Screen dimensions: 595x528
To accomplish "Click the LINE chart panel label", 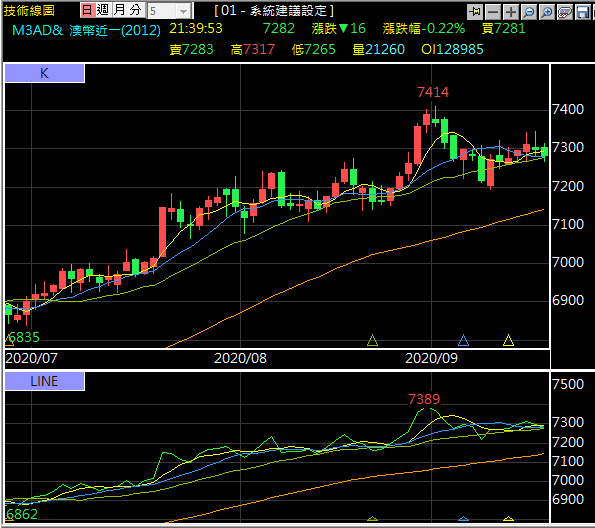I will [x=44, y=381].
